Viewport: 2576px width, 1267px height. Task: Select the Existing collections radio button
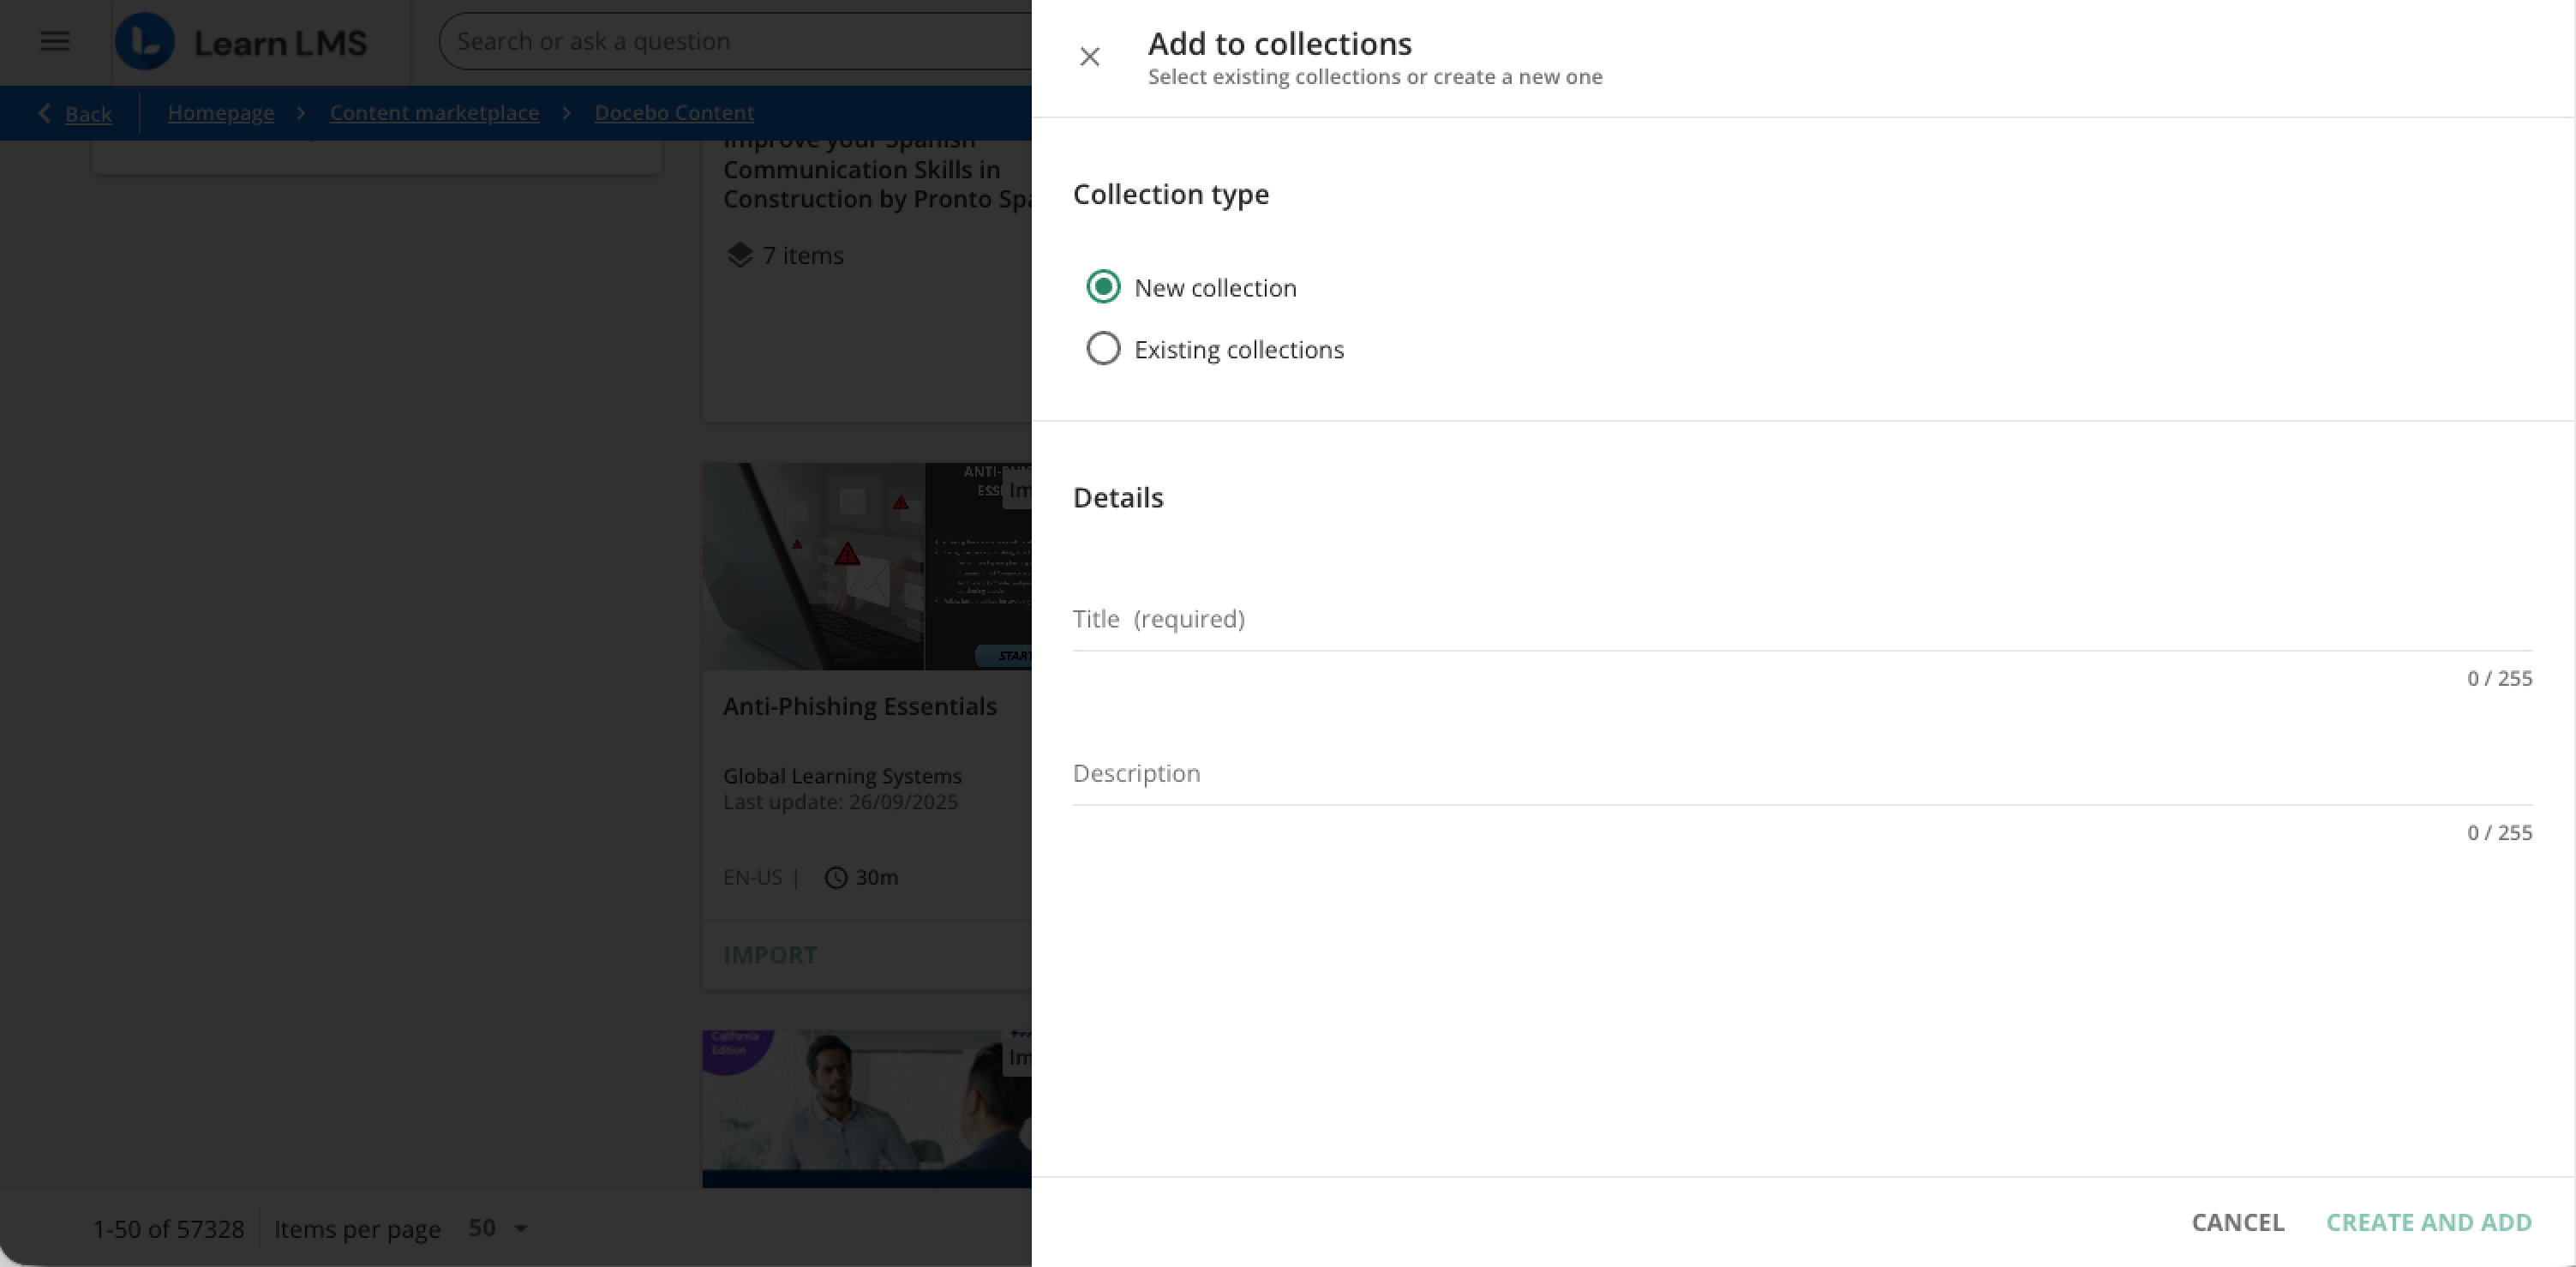tap(1103, 349)
